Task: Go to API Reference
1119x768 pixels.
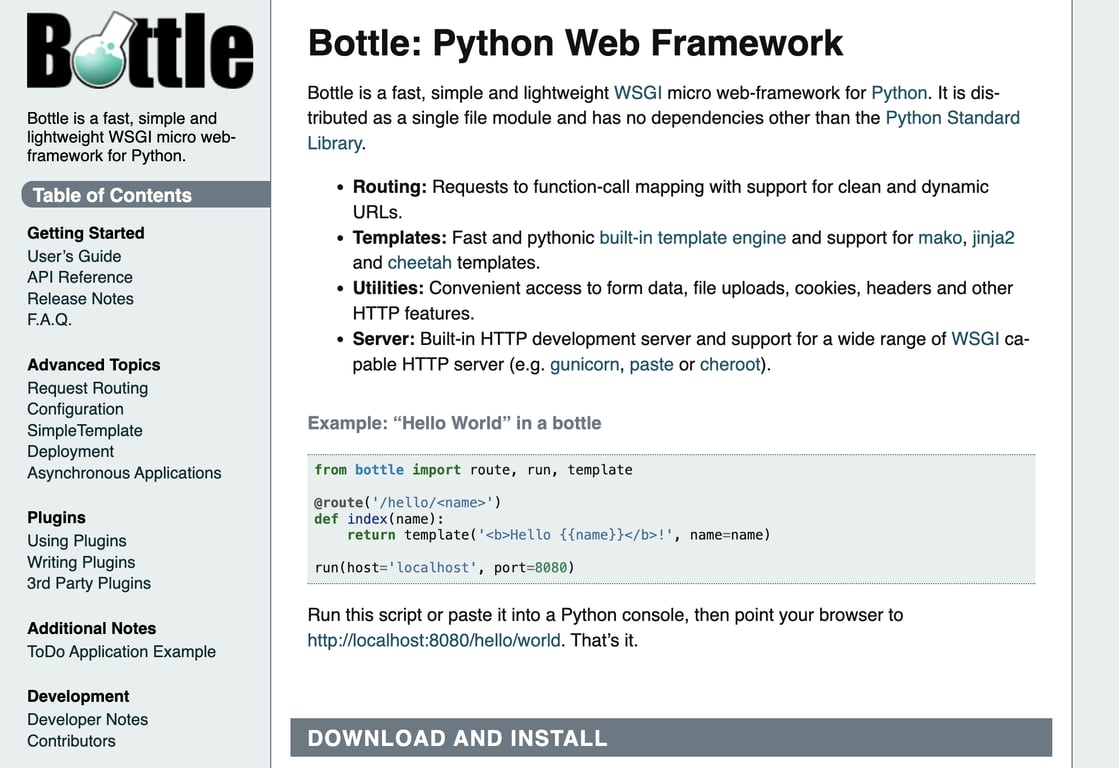Action: 80,277
